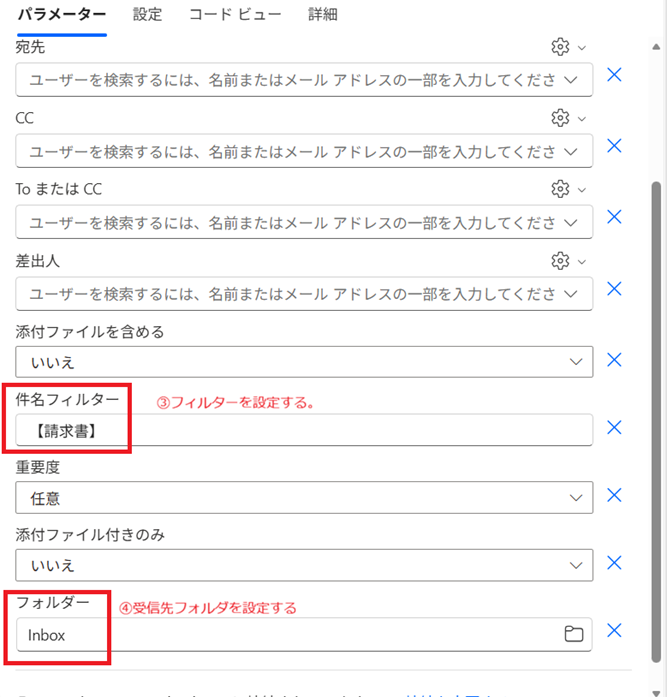667x697 pixels.
Task: Expand the 添付ファイルを含める dropdown
Action: (574, 362)
